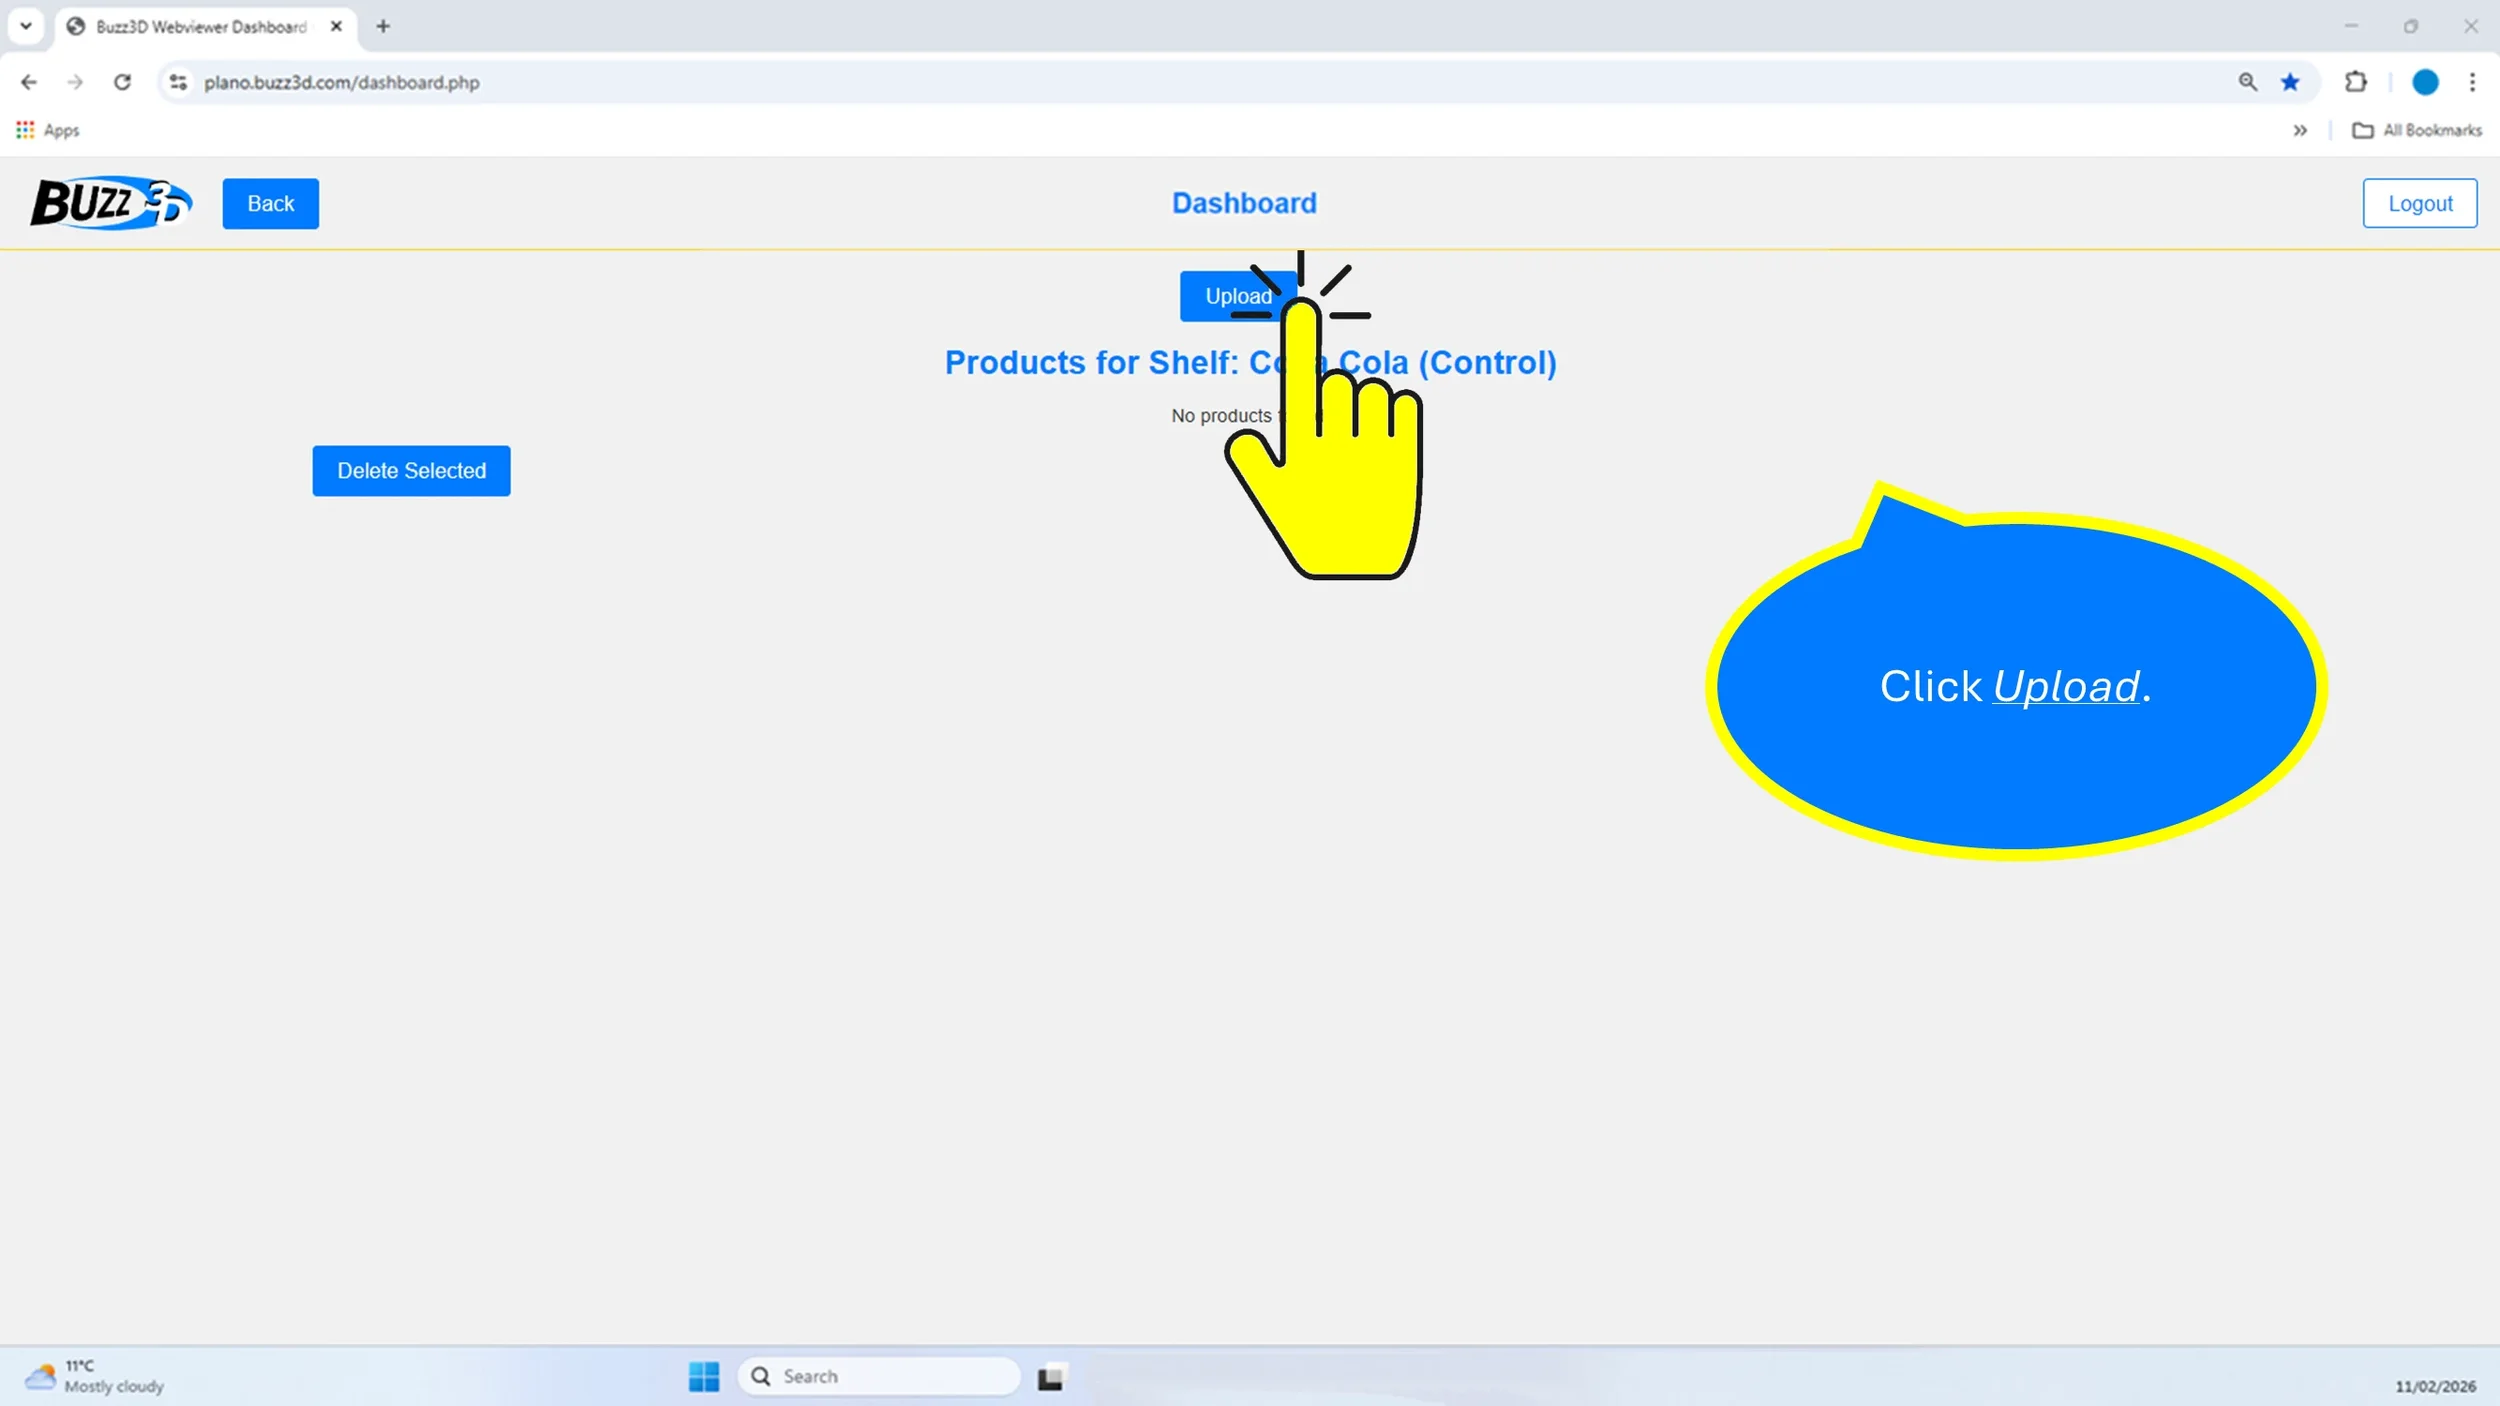The width and height of the screenshot is (2500, 1406).
Task: Reload the dashboard page
Action: [x=122, y=82]
